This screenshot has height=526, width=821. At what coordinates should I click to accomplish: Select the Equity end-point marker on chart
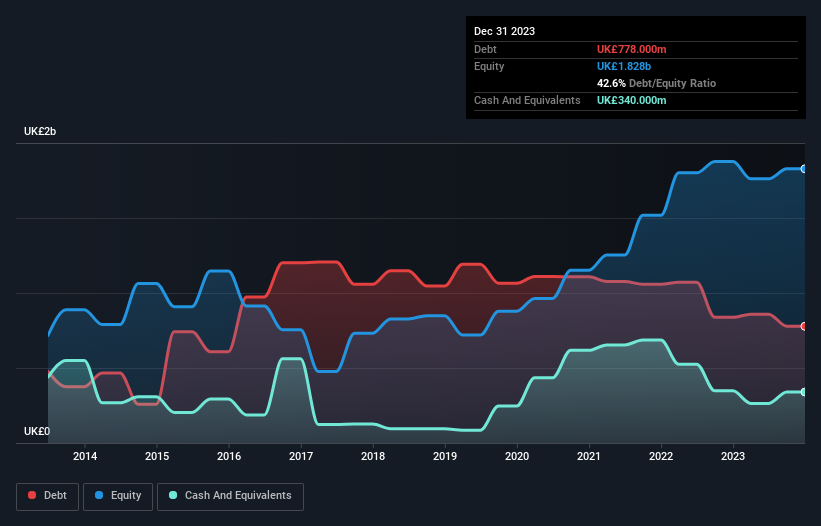pos(804,169)
